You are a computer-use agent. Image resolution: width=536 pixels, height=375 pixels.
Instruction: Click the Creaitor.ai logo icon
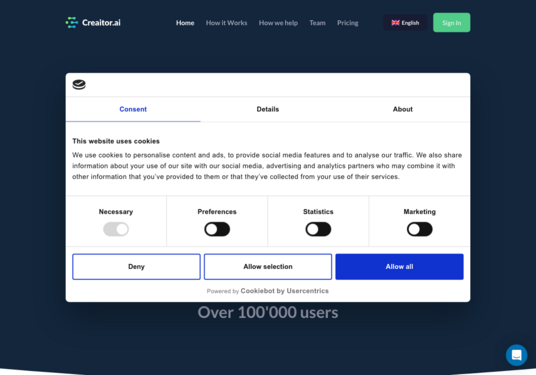point(71,23)
